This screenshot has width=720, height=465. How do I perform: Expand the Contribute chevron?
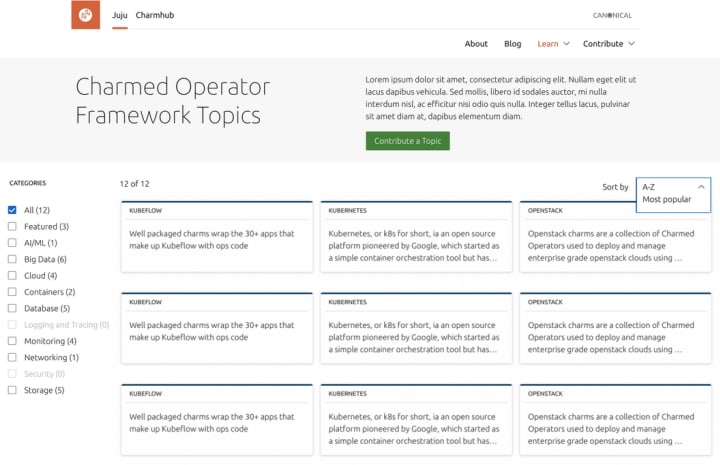tap(631, 44)
